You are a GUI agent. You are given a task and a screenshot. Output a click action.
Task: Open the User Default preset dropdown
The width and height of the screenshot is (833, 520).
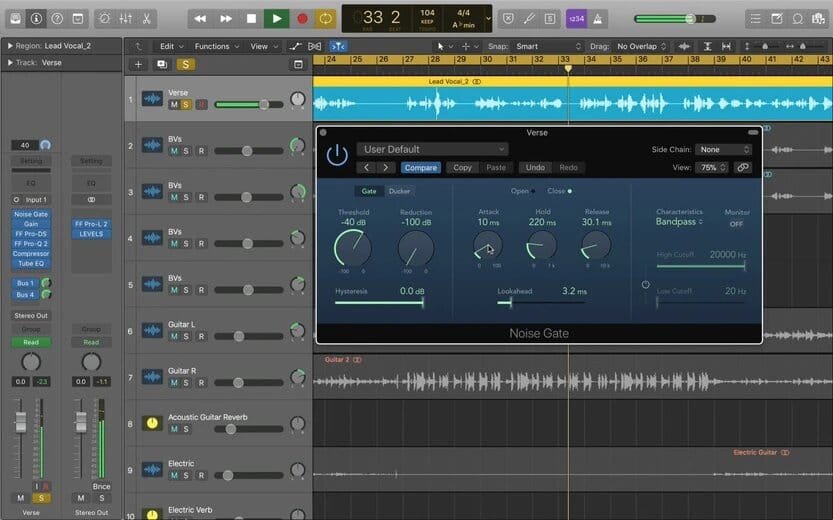[x=432, y=149]
